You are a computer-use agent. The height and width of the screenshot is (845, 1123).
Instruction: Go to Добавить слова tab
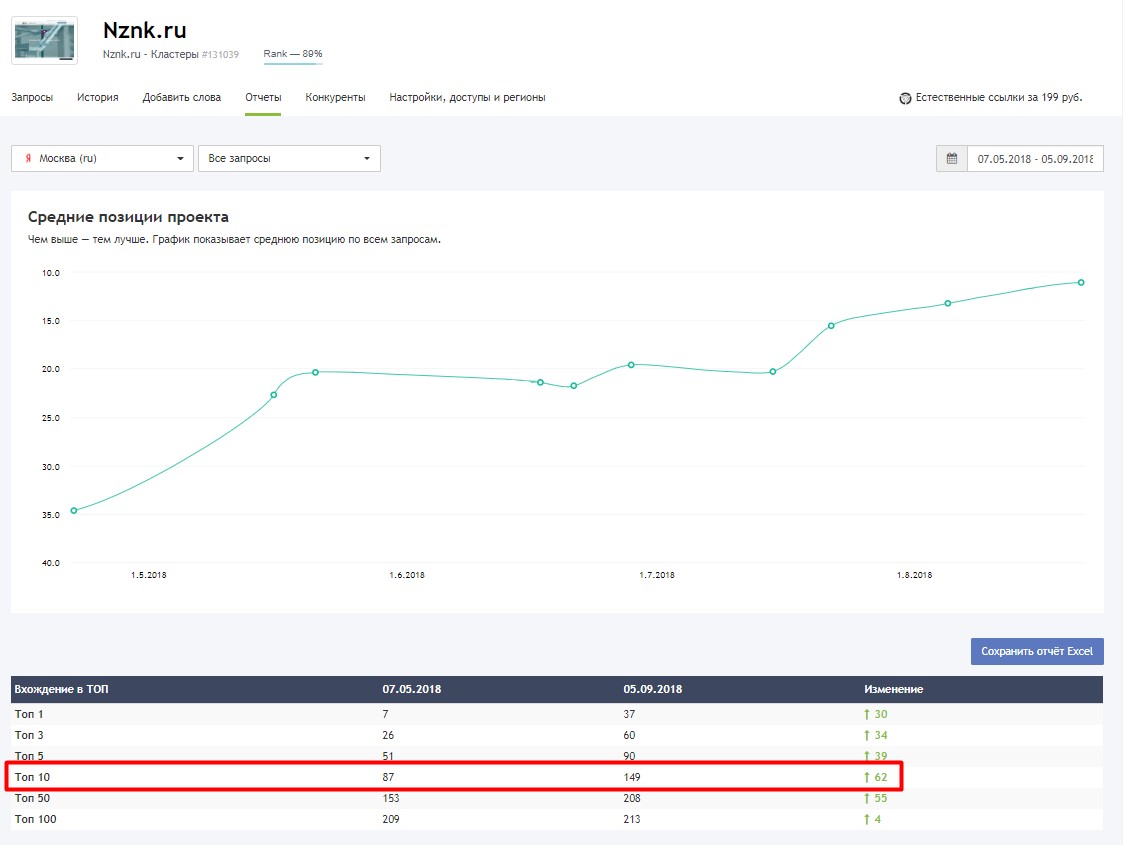pyautogui.click(x=182, y=97)
